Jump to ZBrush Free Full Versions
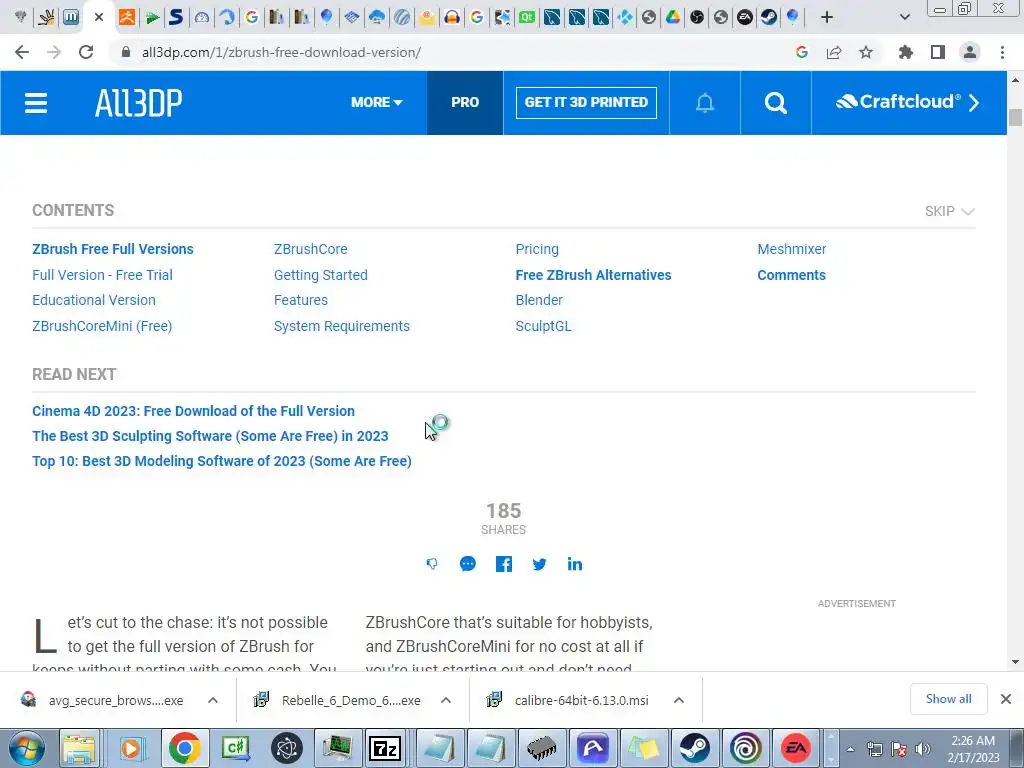Viewport: 1024px width, 768px height. (113, 249)
